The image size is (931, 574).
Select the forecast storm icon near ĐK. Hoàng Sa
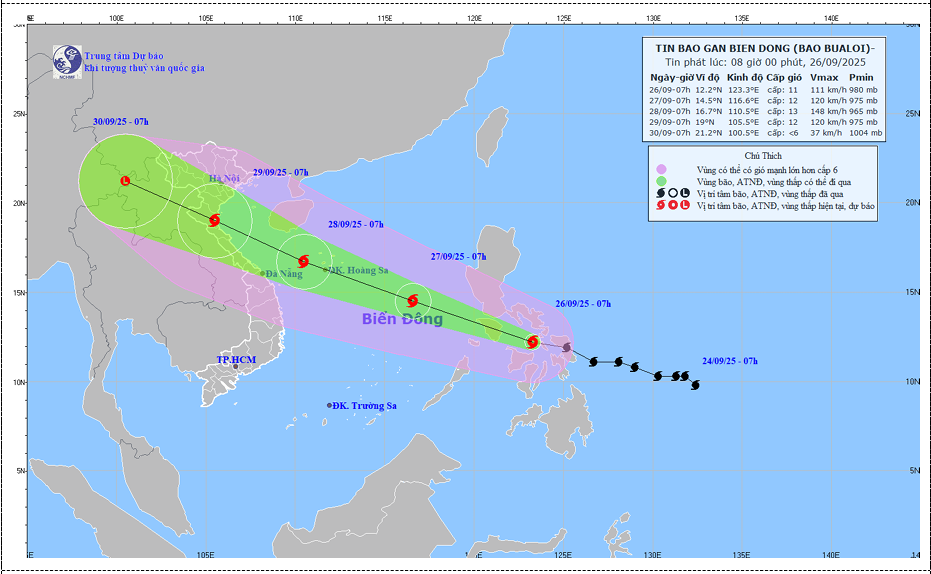303,262
